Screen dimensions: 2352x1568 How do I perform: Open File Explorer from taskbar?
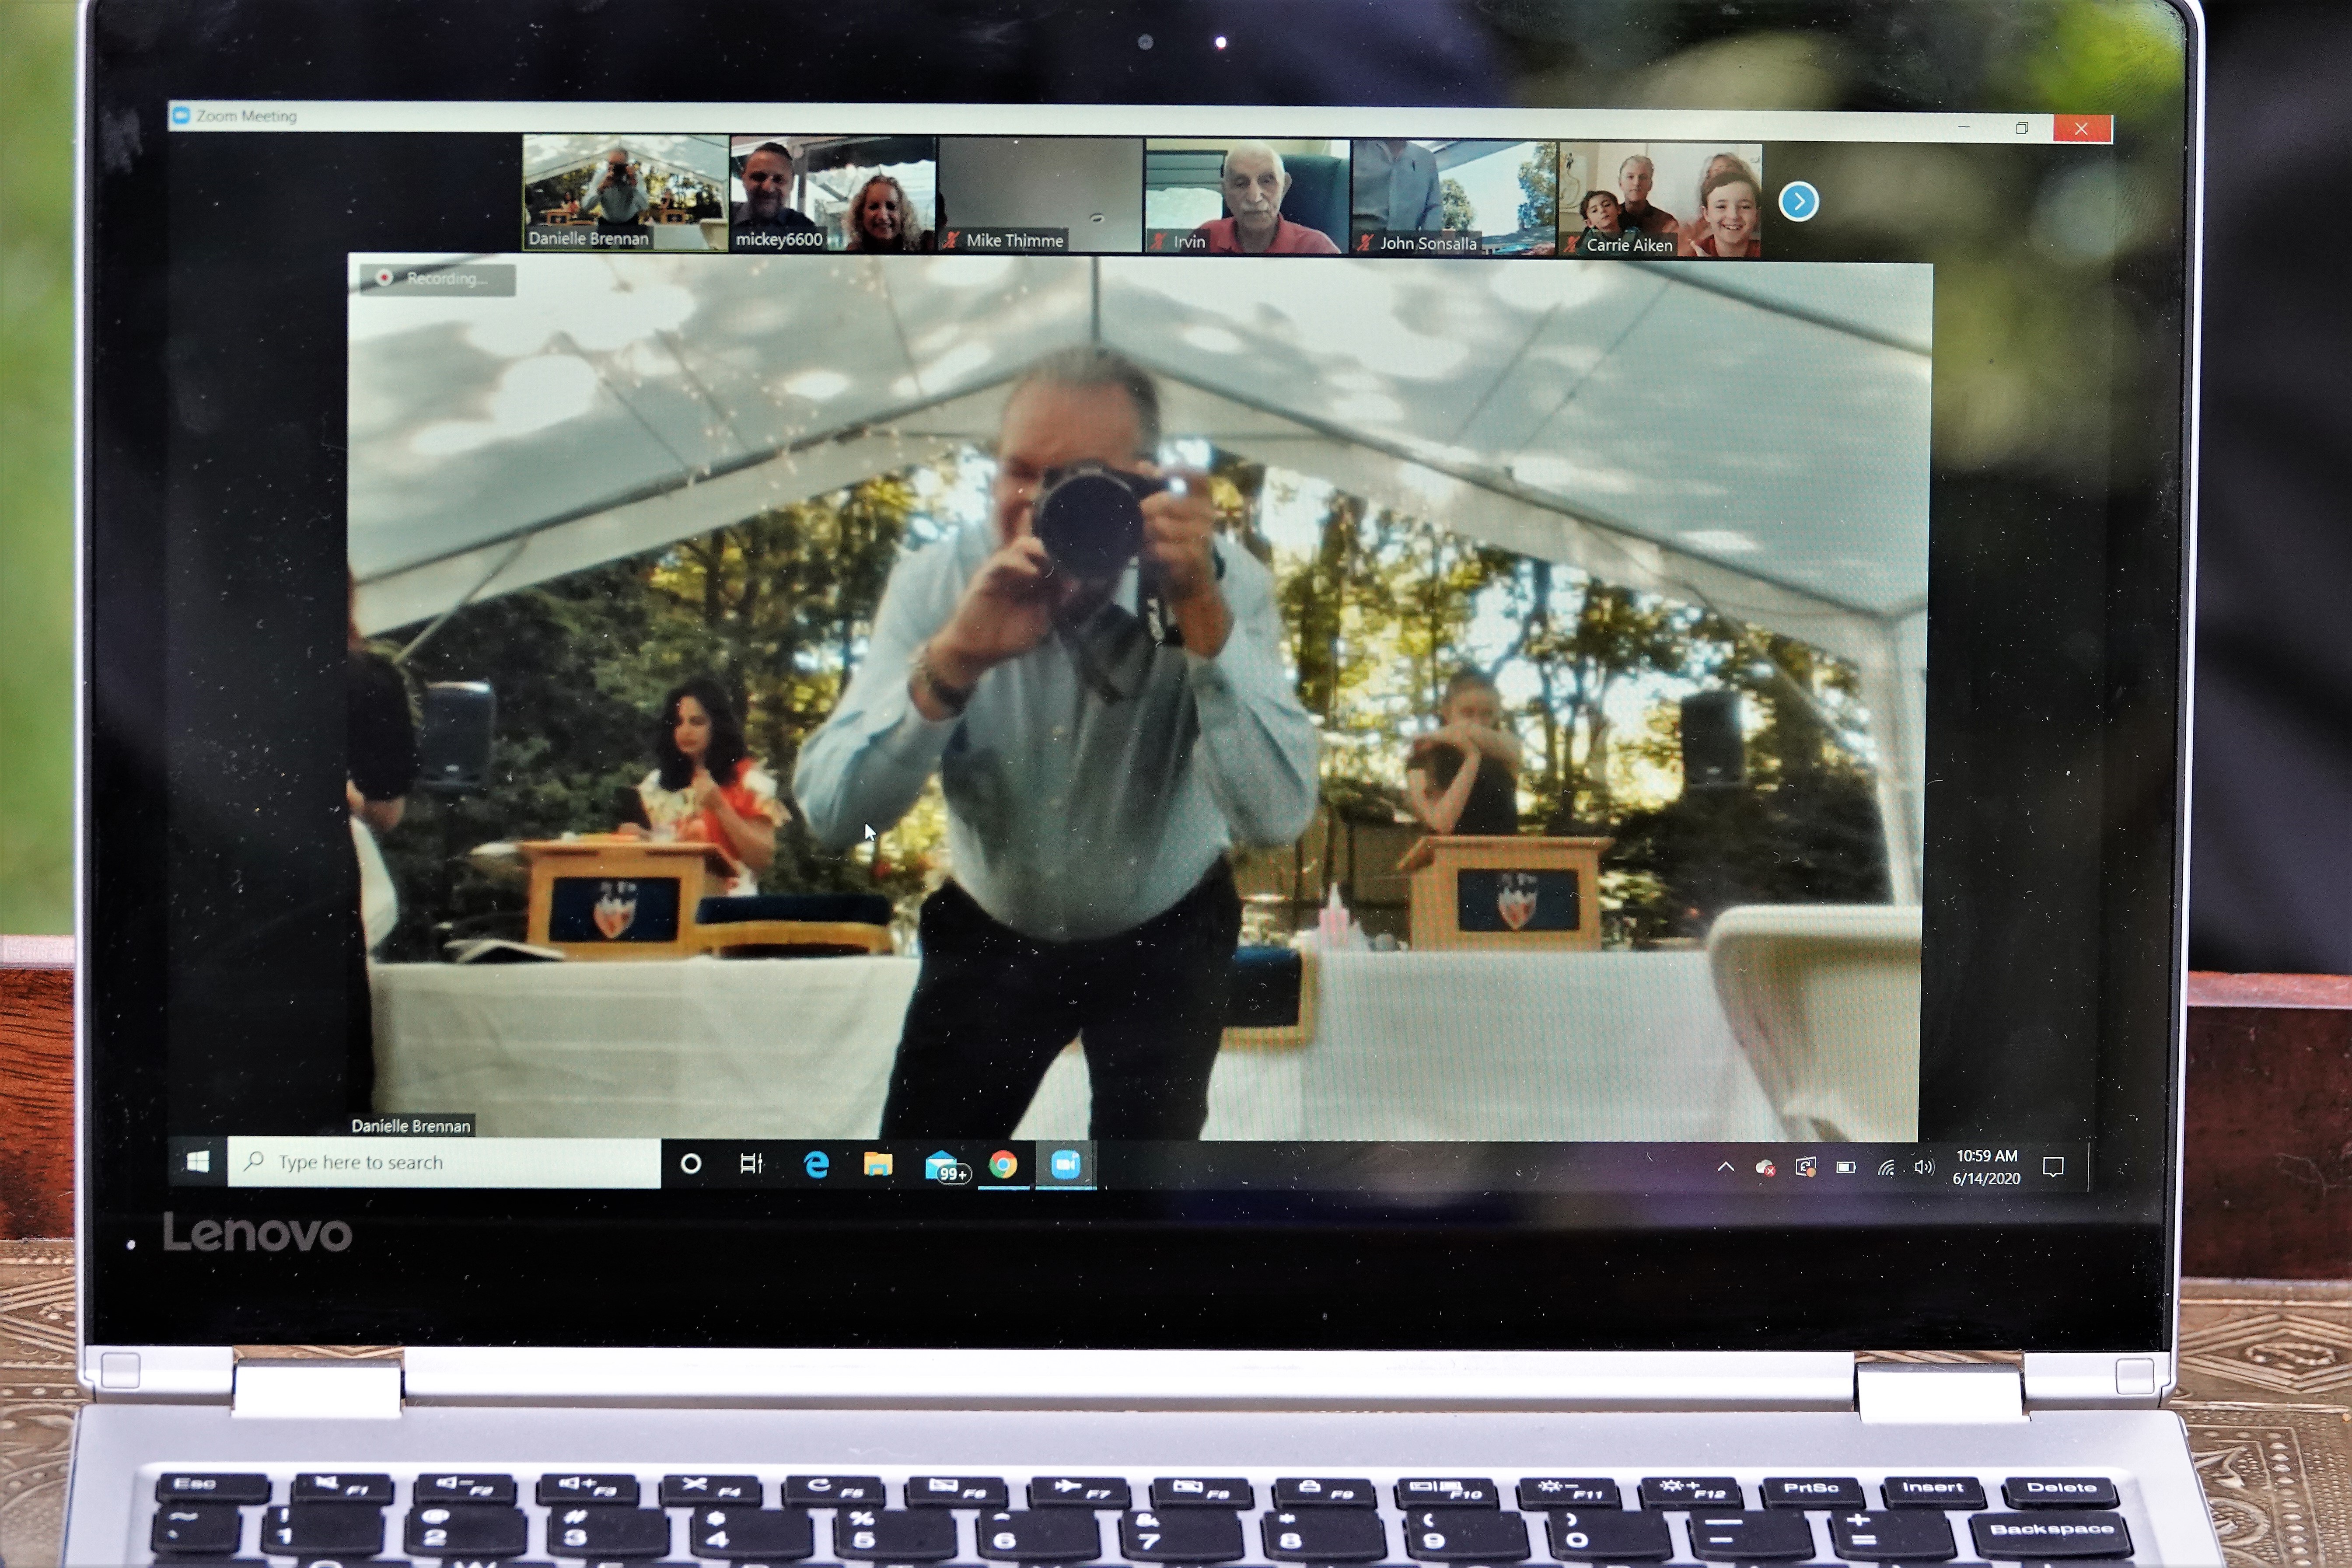click(877, 1164)
